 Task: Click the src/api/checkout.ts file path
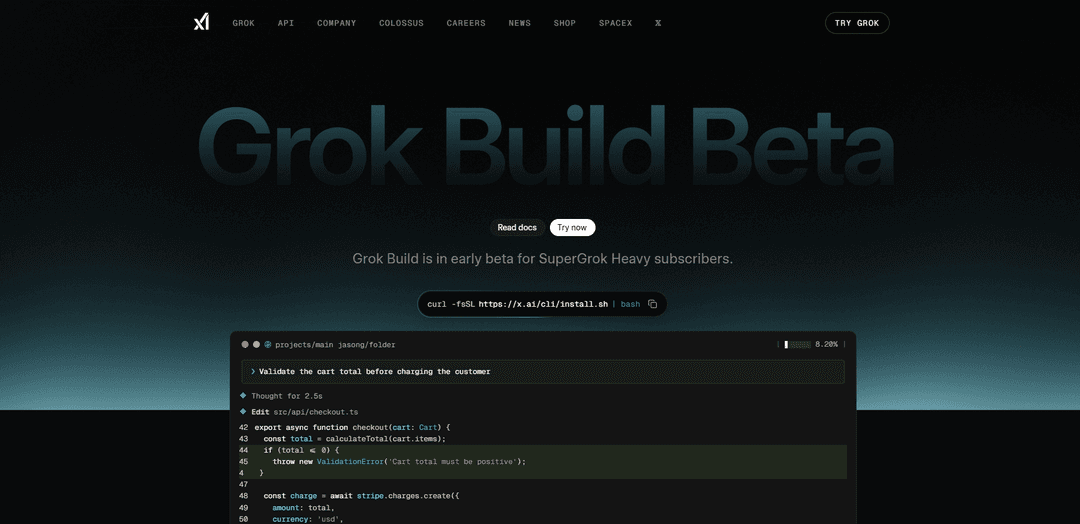[315, 412]
